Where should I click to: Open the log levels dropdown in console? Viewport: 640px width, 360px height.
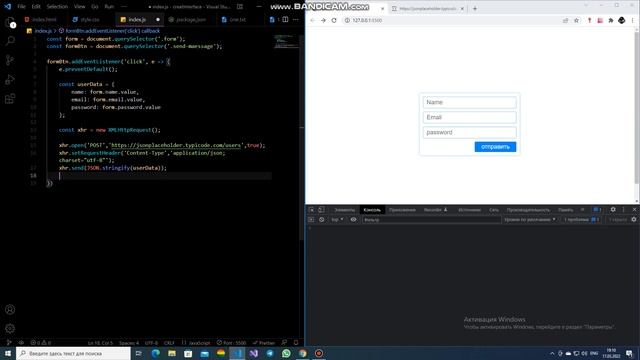point(529,220)
